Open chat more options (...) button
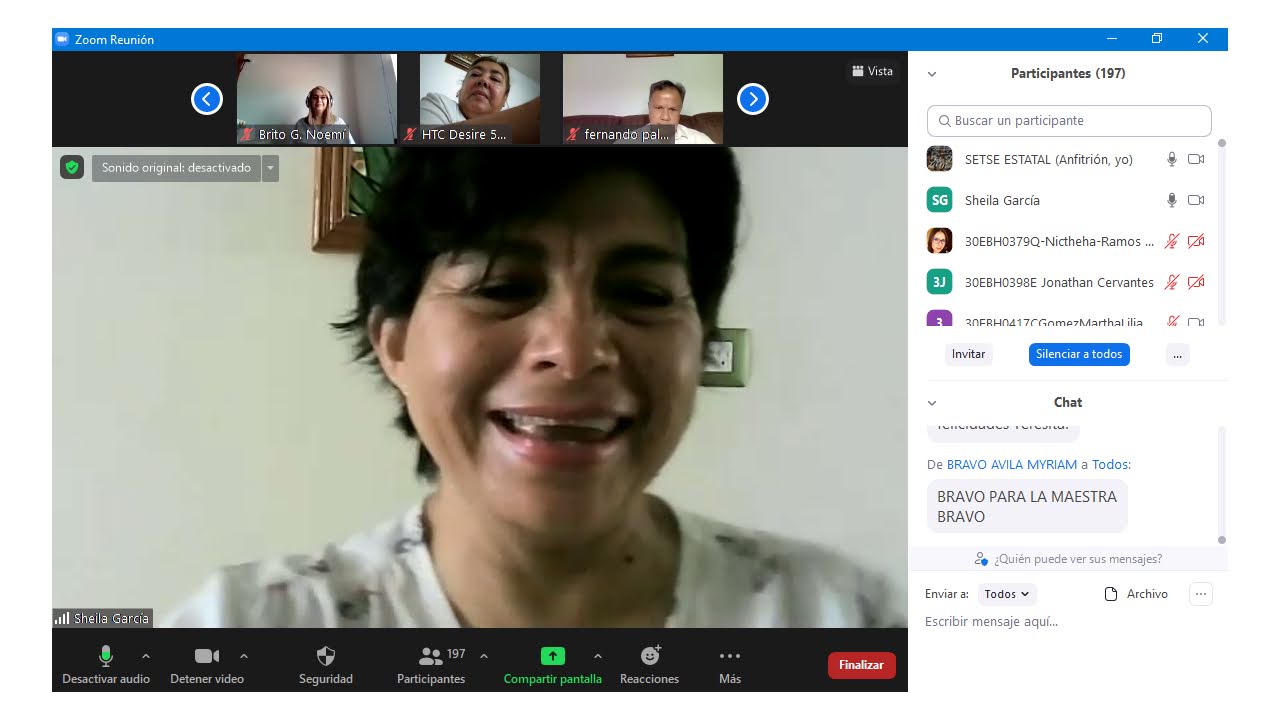The height and width of the screenshot is (720, 1280). click(x=1201, y=594)
